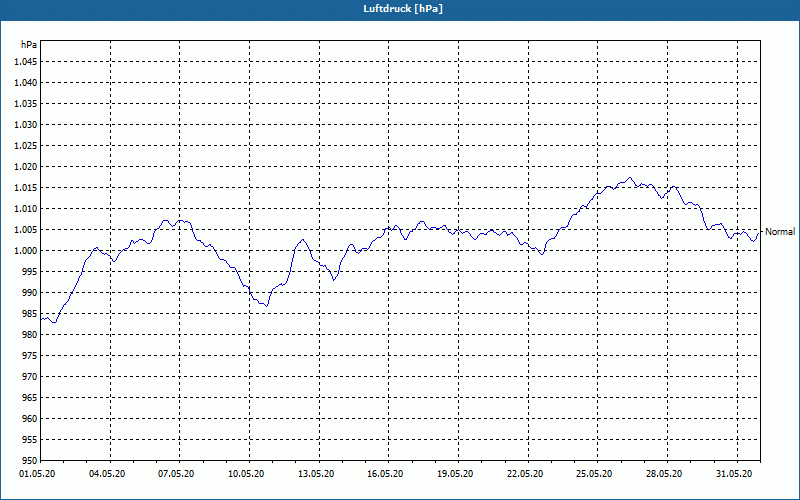Click the 28.05.20 date label
This screenshot has width=800, height=500.
click(664, 474)
